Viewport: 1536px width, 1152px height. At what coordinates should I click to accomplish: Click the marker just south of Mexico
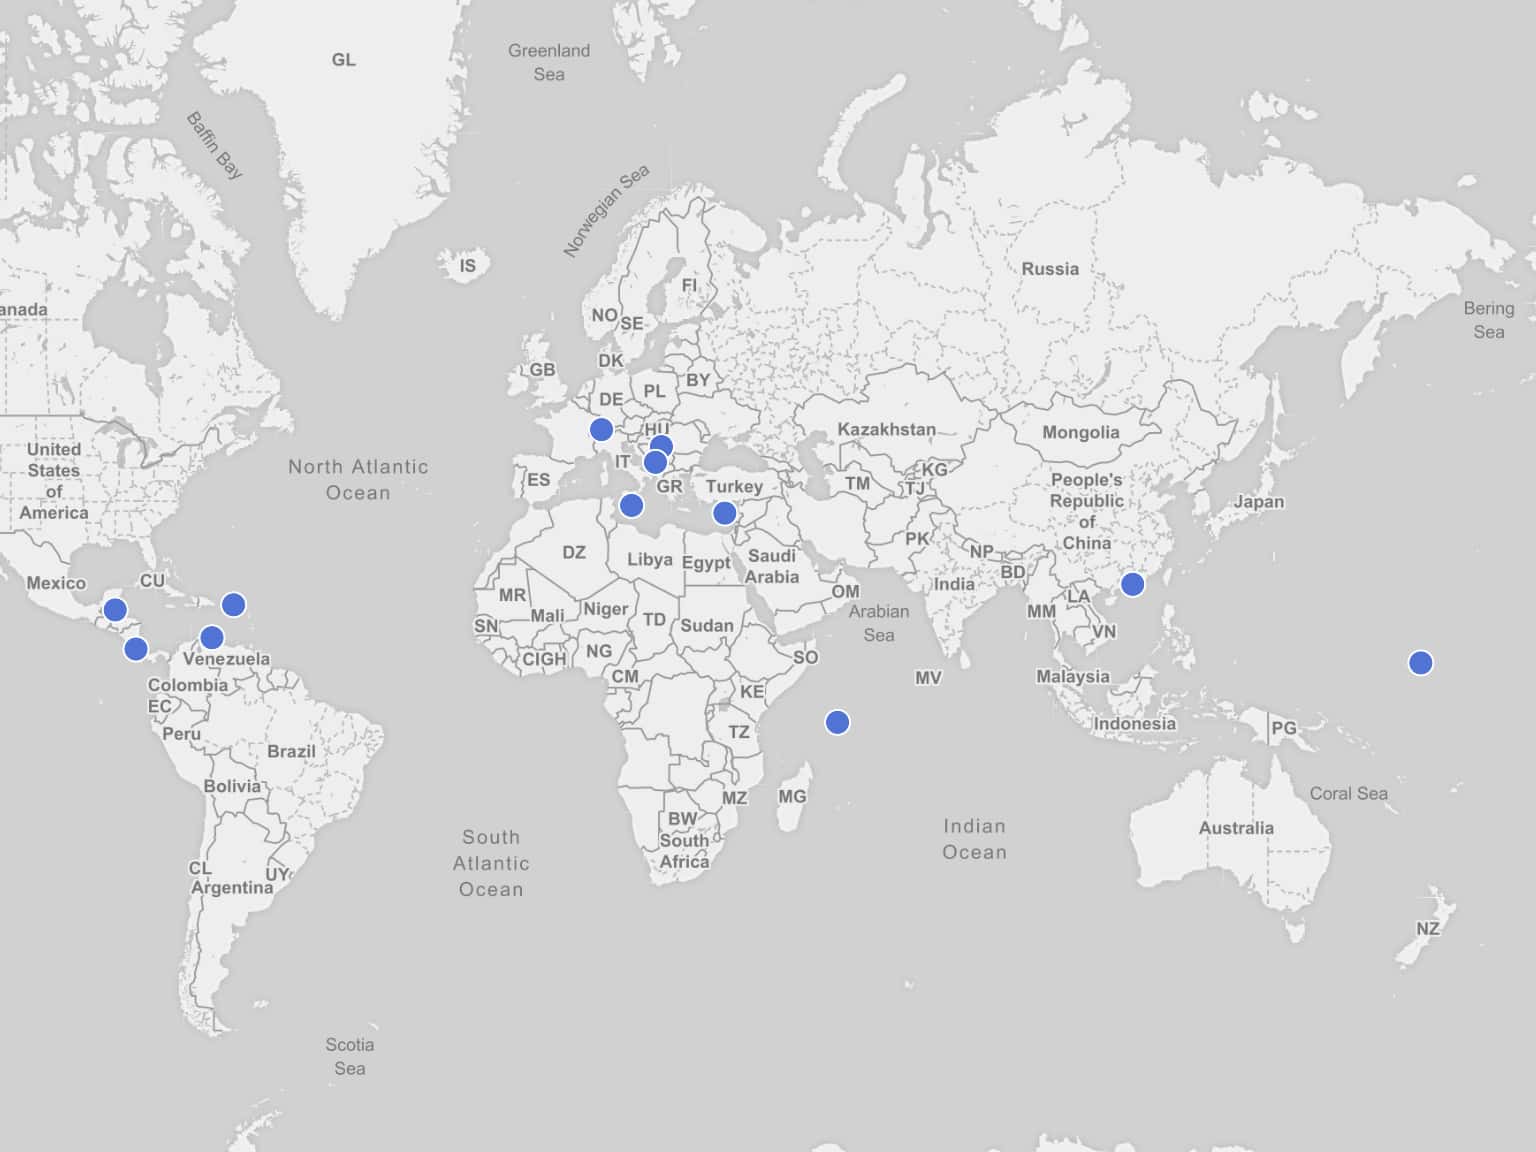pos(115,609)
